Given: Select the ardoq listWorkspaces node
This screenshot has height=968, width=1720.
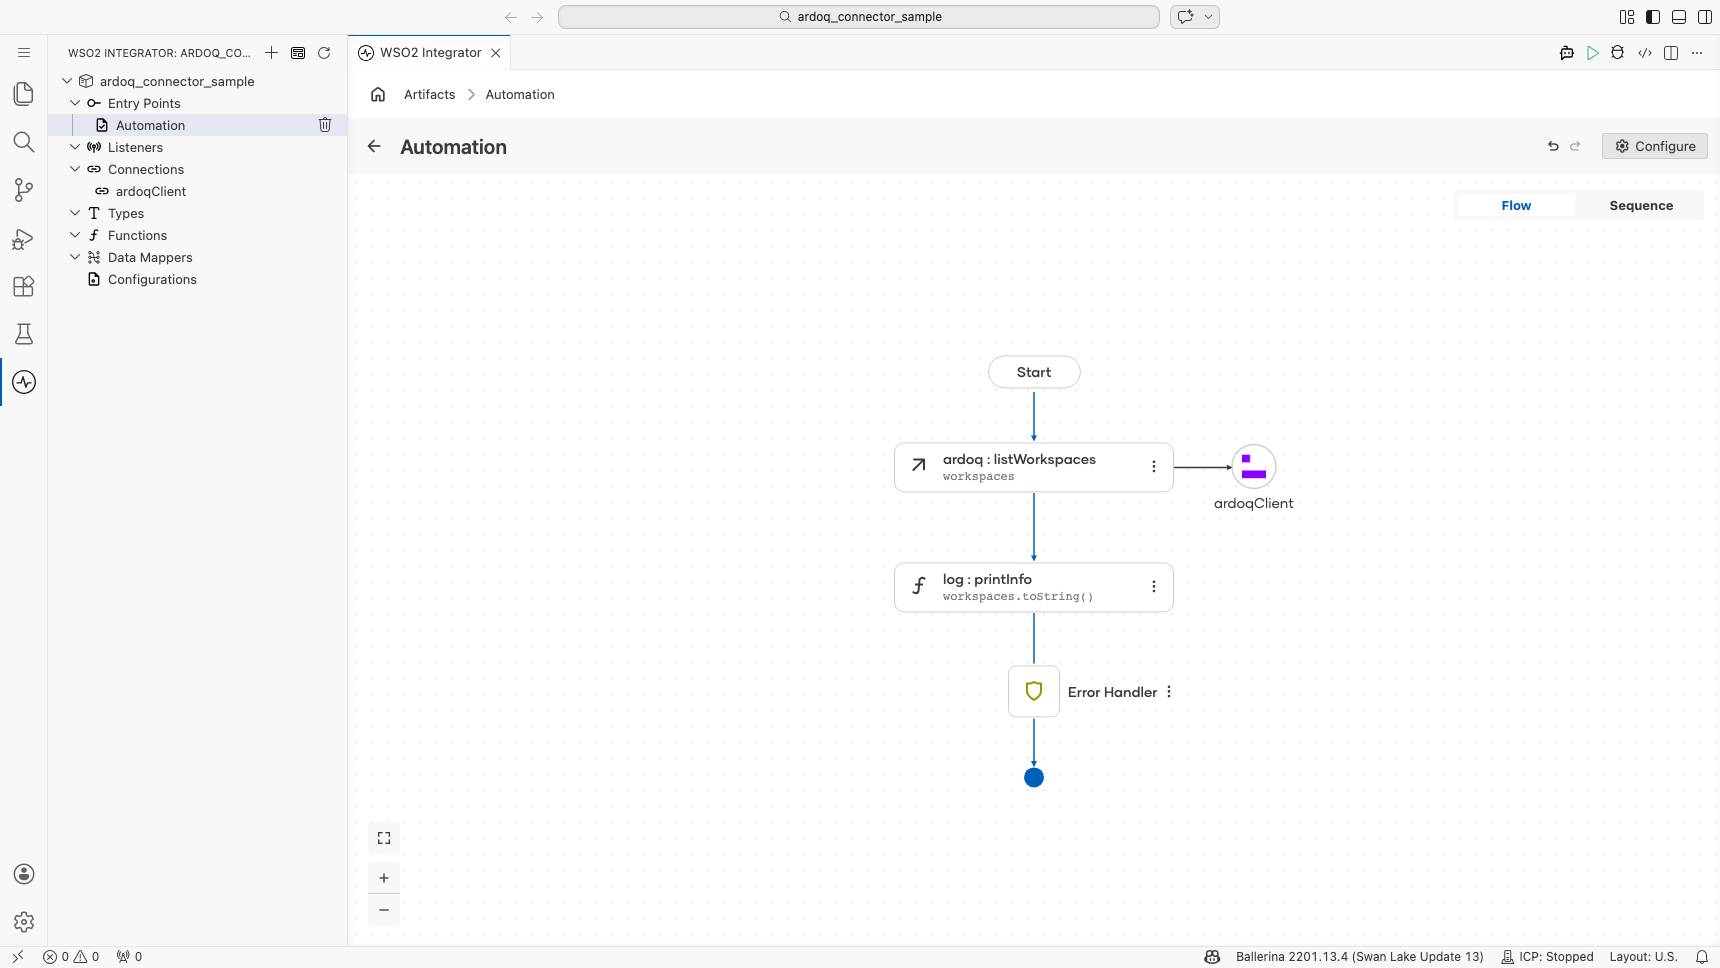Looking at the screenshot, I should coord(1034,467).
